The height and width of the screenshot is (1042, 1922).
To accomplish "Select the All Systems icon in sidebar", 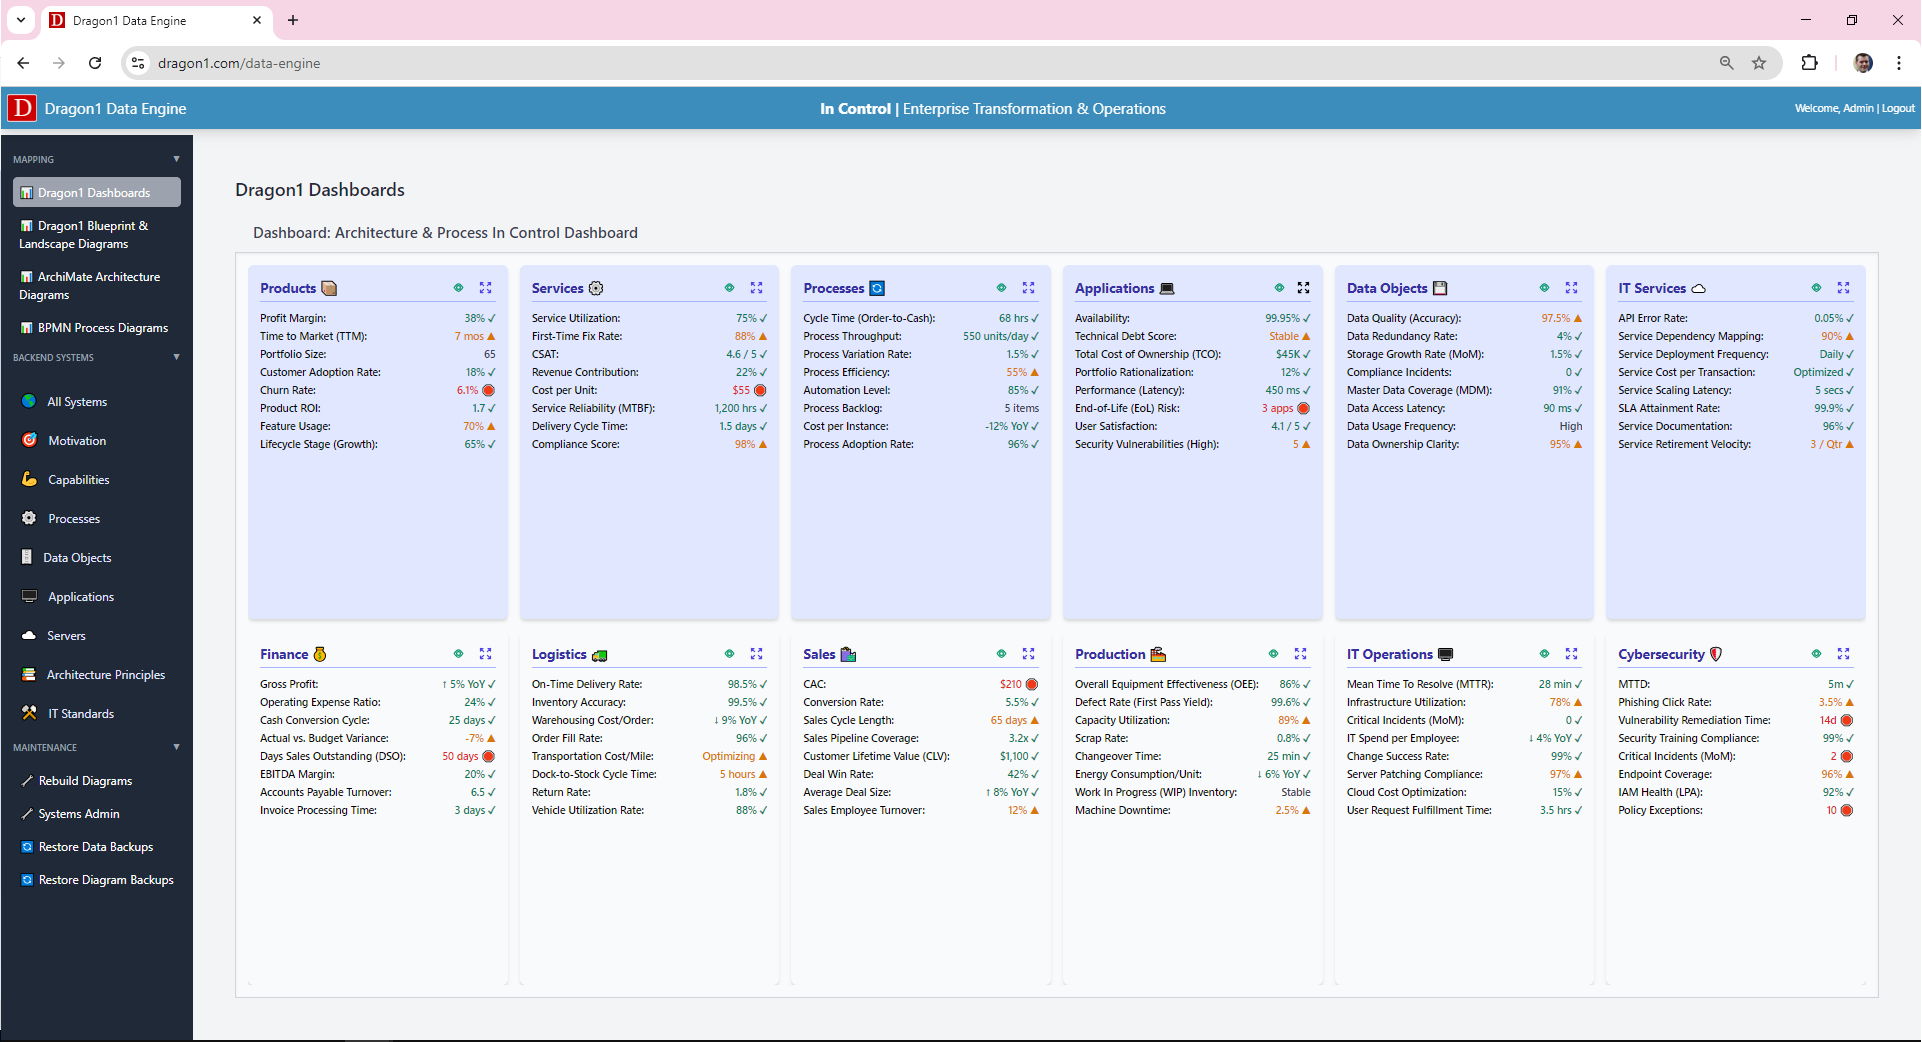I will point(30,401).
